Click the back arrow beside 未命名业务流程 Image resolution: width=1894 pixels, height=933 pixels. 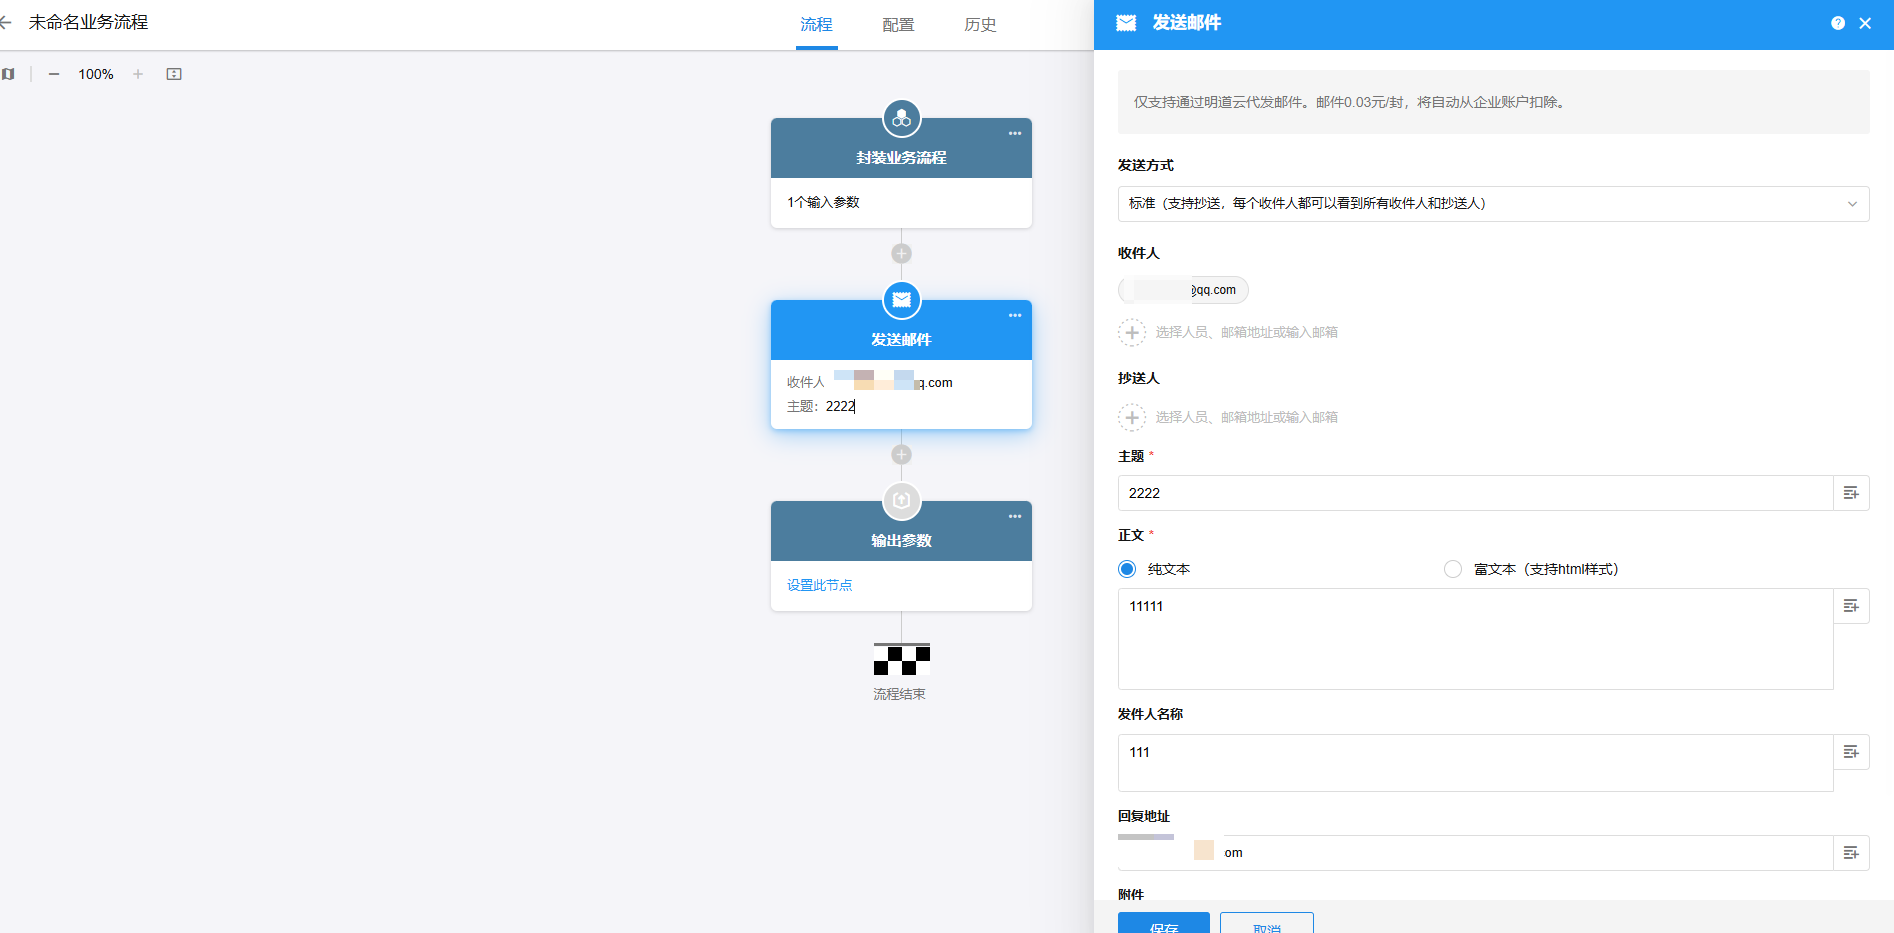(x=5, y=22)
